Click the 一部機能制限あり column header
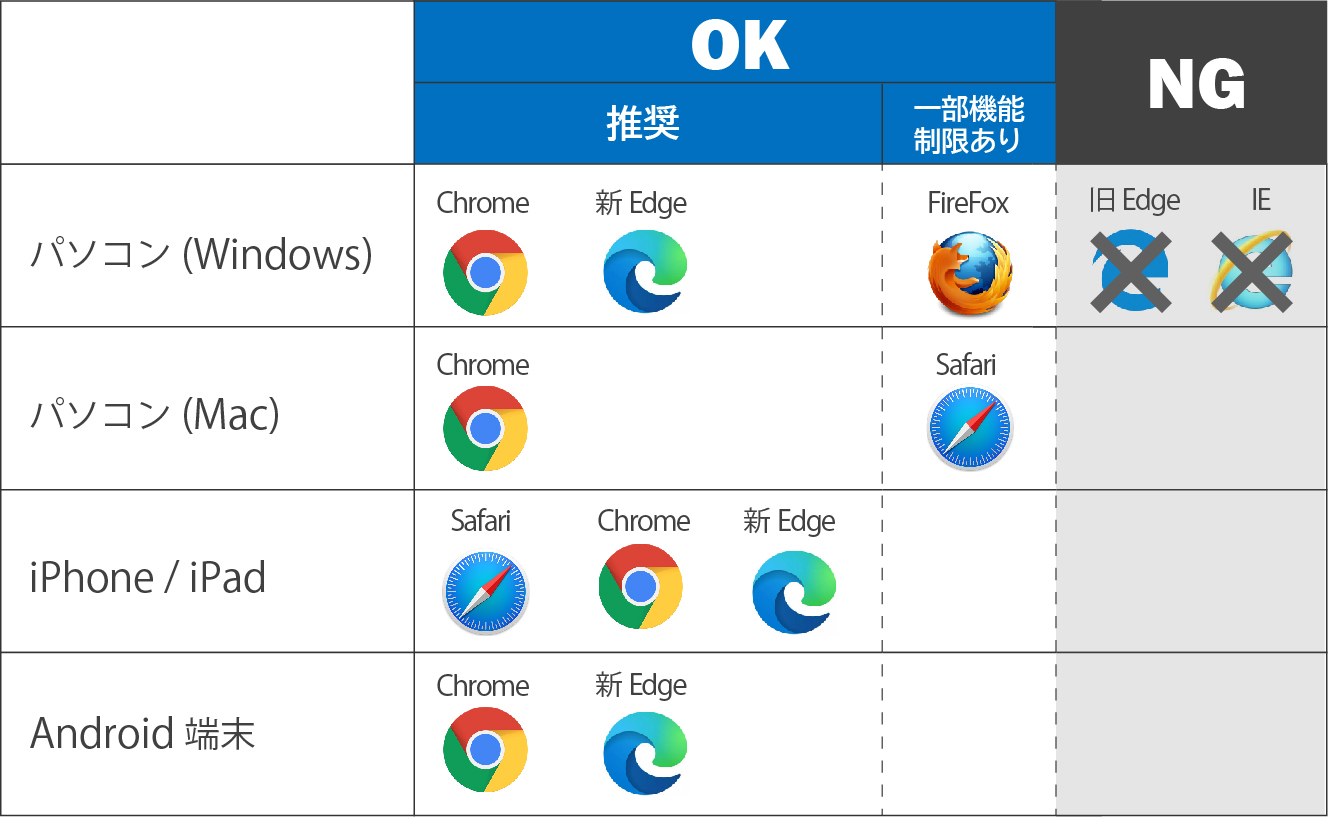Viewport: 1328px width, 817px height. click(x=968, y=125)
